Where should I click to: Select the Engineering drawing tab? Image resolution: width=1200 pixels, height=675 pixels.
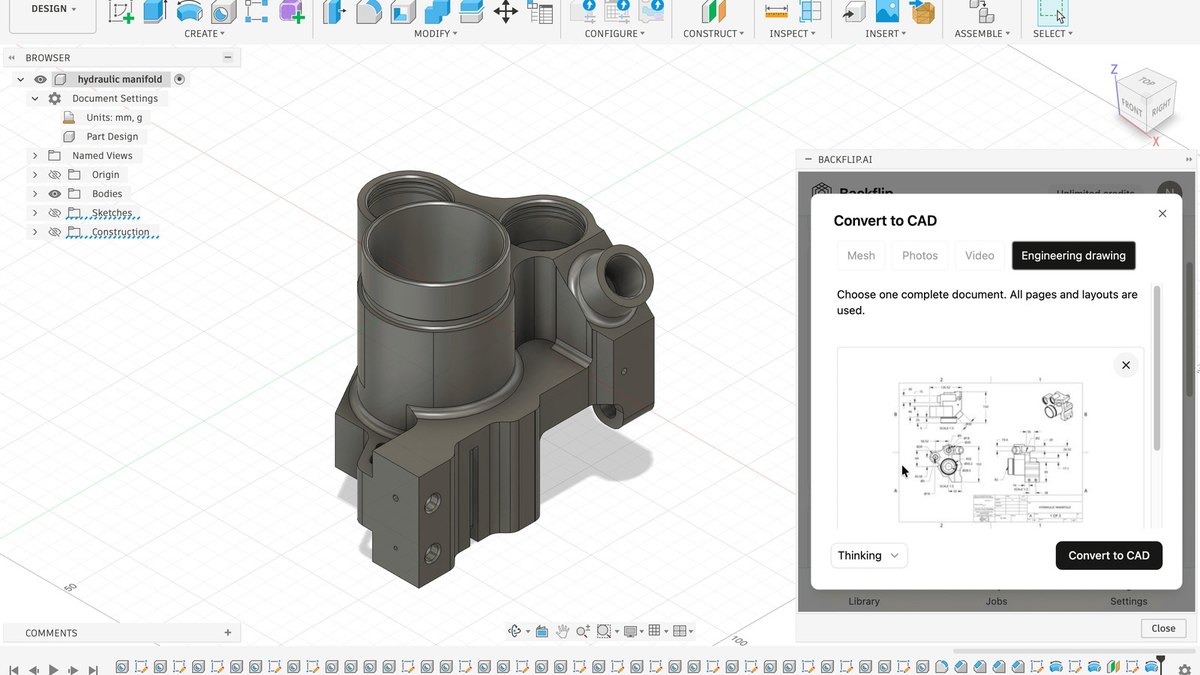[1073, 255]
